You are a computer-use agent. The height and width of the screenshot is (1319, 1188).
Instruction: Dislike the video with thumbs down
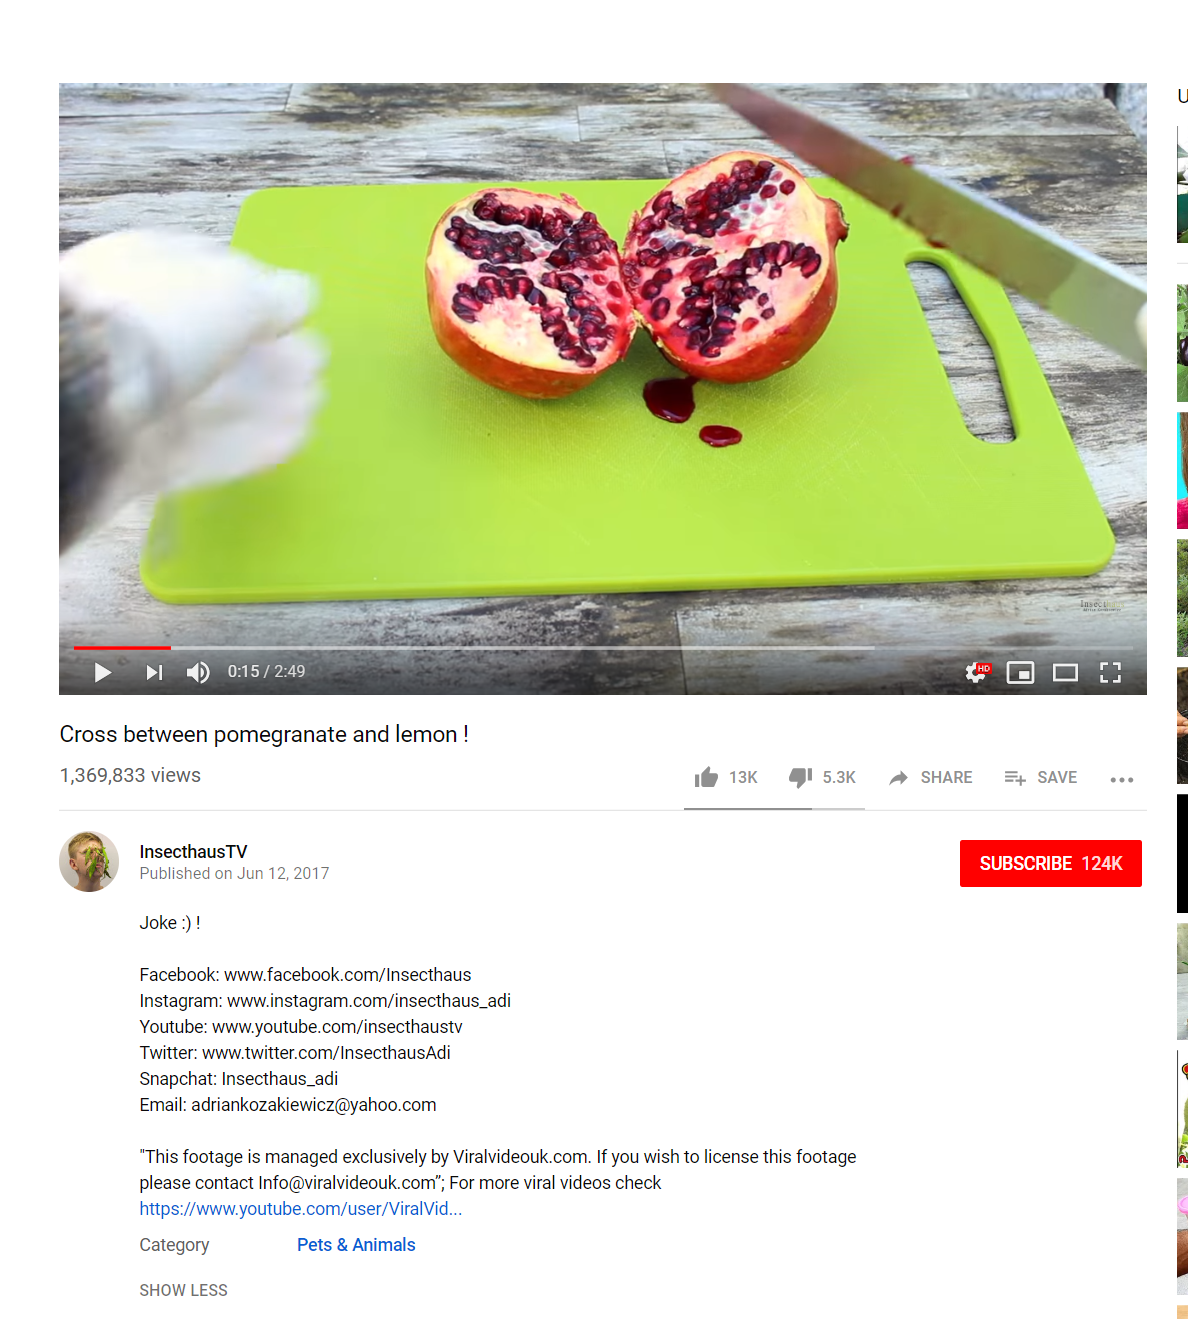click(800, 777)
